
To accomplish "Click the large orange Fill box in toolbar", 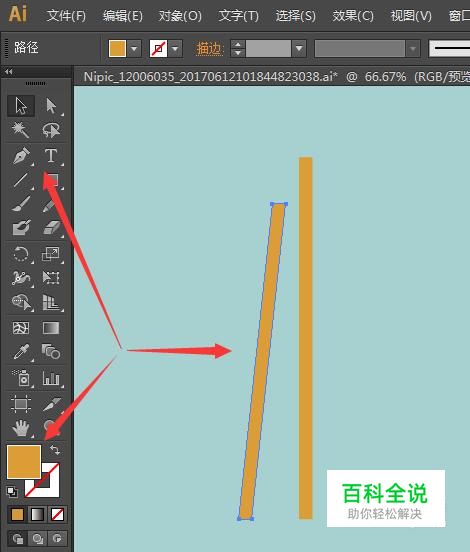I will click(x=24, y=462).
